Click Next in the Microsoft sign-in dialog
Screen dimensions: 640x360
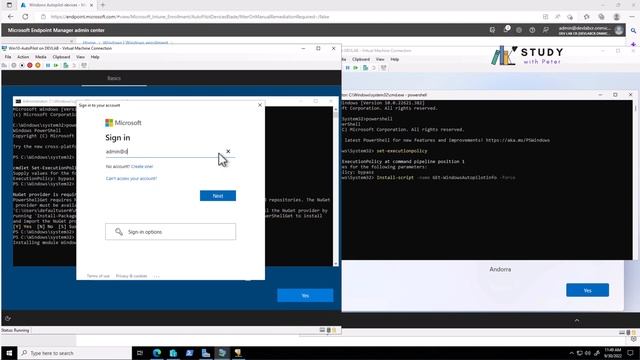pos(218,196)
